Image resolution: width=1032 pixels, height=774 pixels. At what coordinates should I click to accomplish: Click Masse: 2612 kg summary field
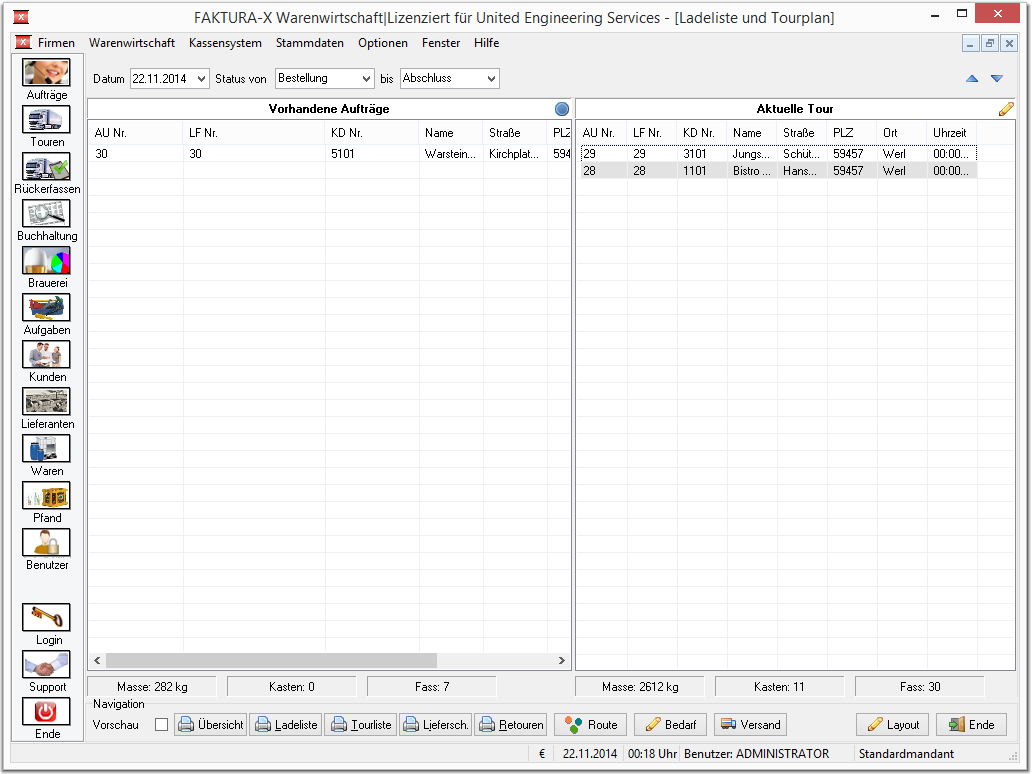[x=640, y=687]
